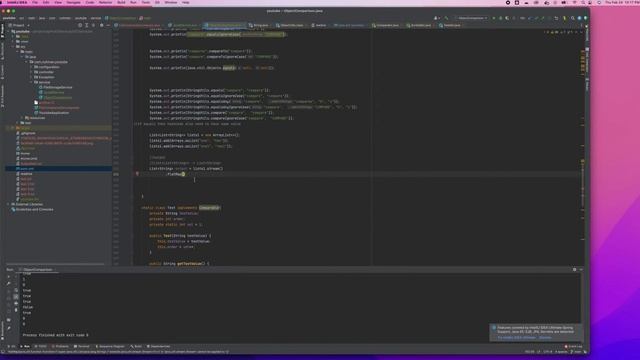Click the Build hammer icon in the toolbar

pos(446,18)
